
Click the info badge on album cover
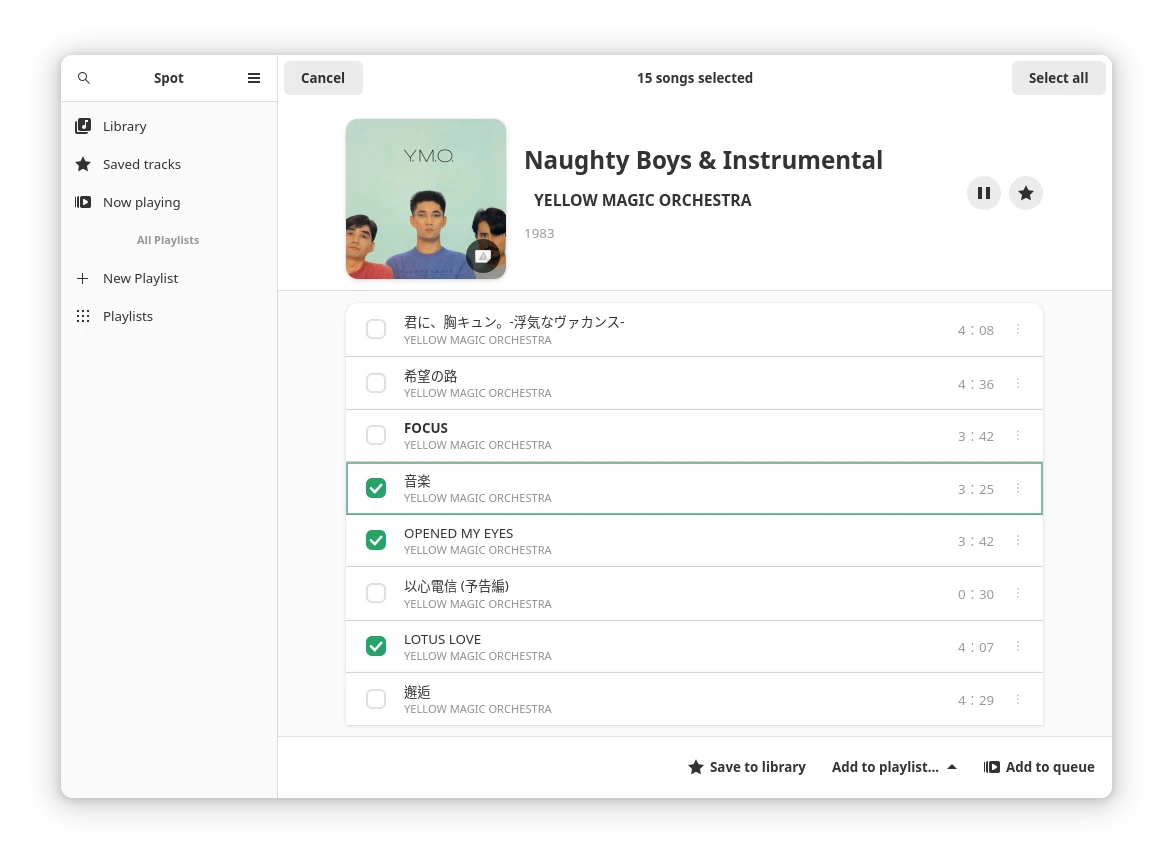[482, 257]
